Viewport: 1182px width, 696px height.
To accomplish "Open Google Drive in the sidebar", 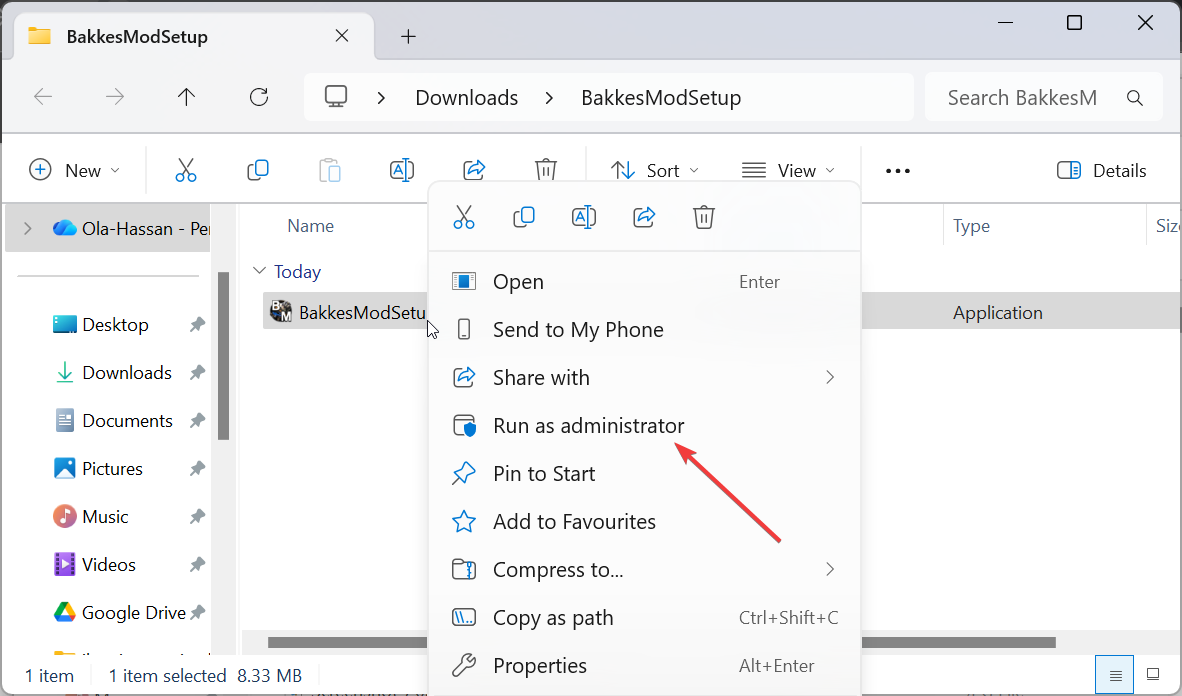I will point(133,612).
